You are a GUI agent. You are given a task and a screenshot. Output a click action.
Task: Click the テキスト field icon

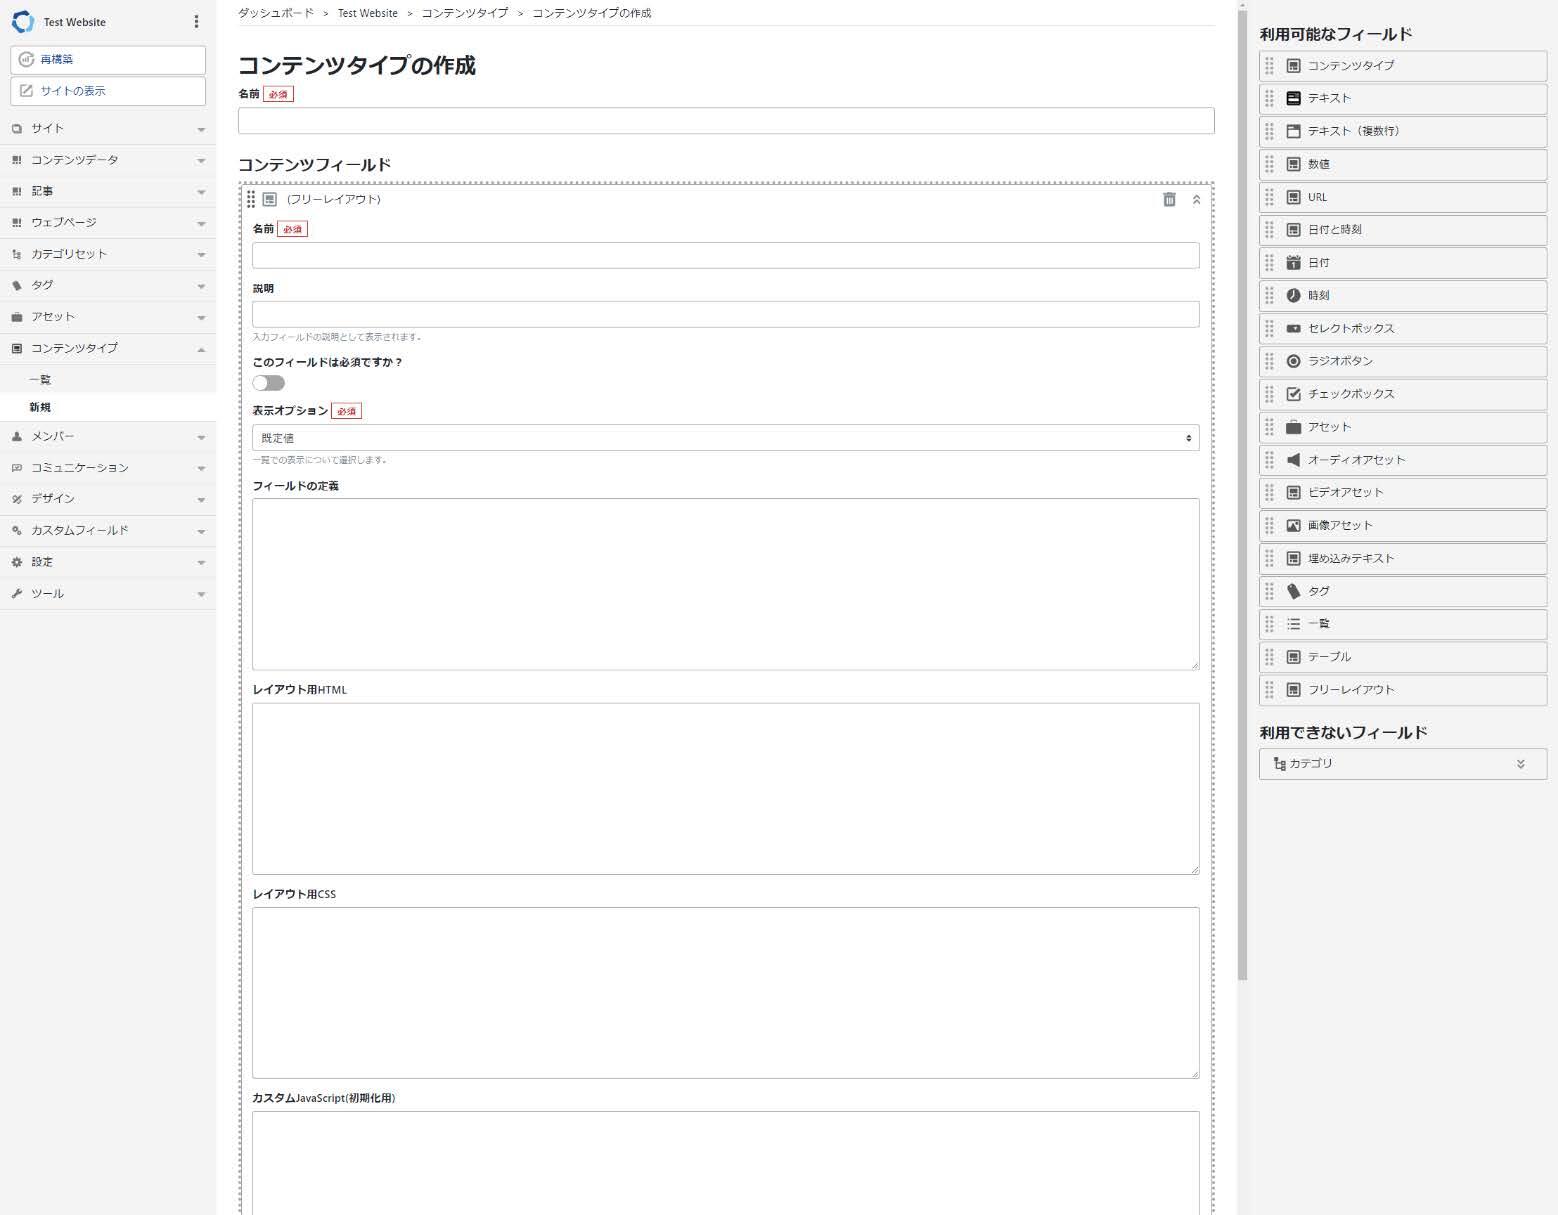point(1293,98)
